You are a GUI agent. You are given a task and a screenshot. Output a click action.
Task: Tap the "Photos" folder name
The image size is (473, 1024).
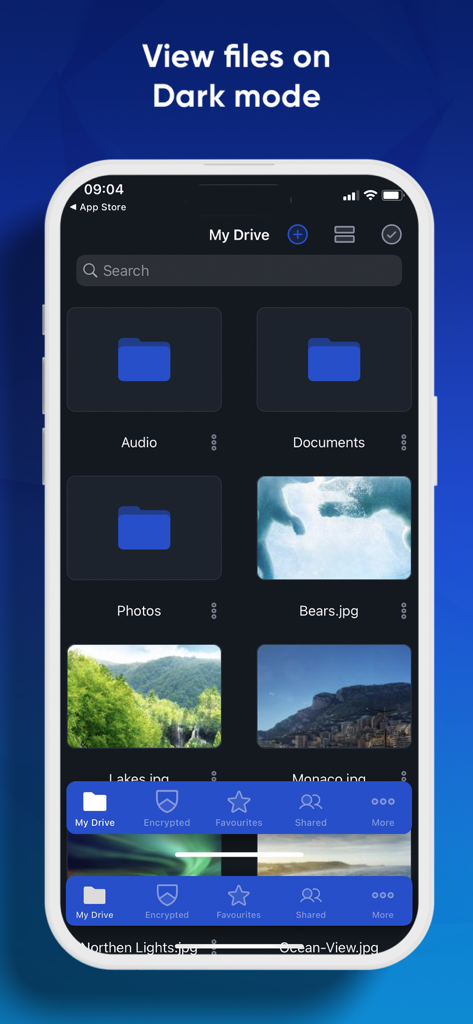tap(139, 611)
